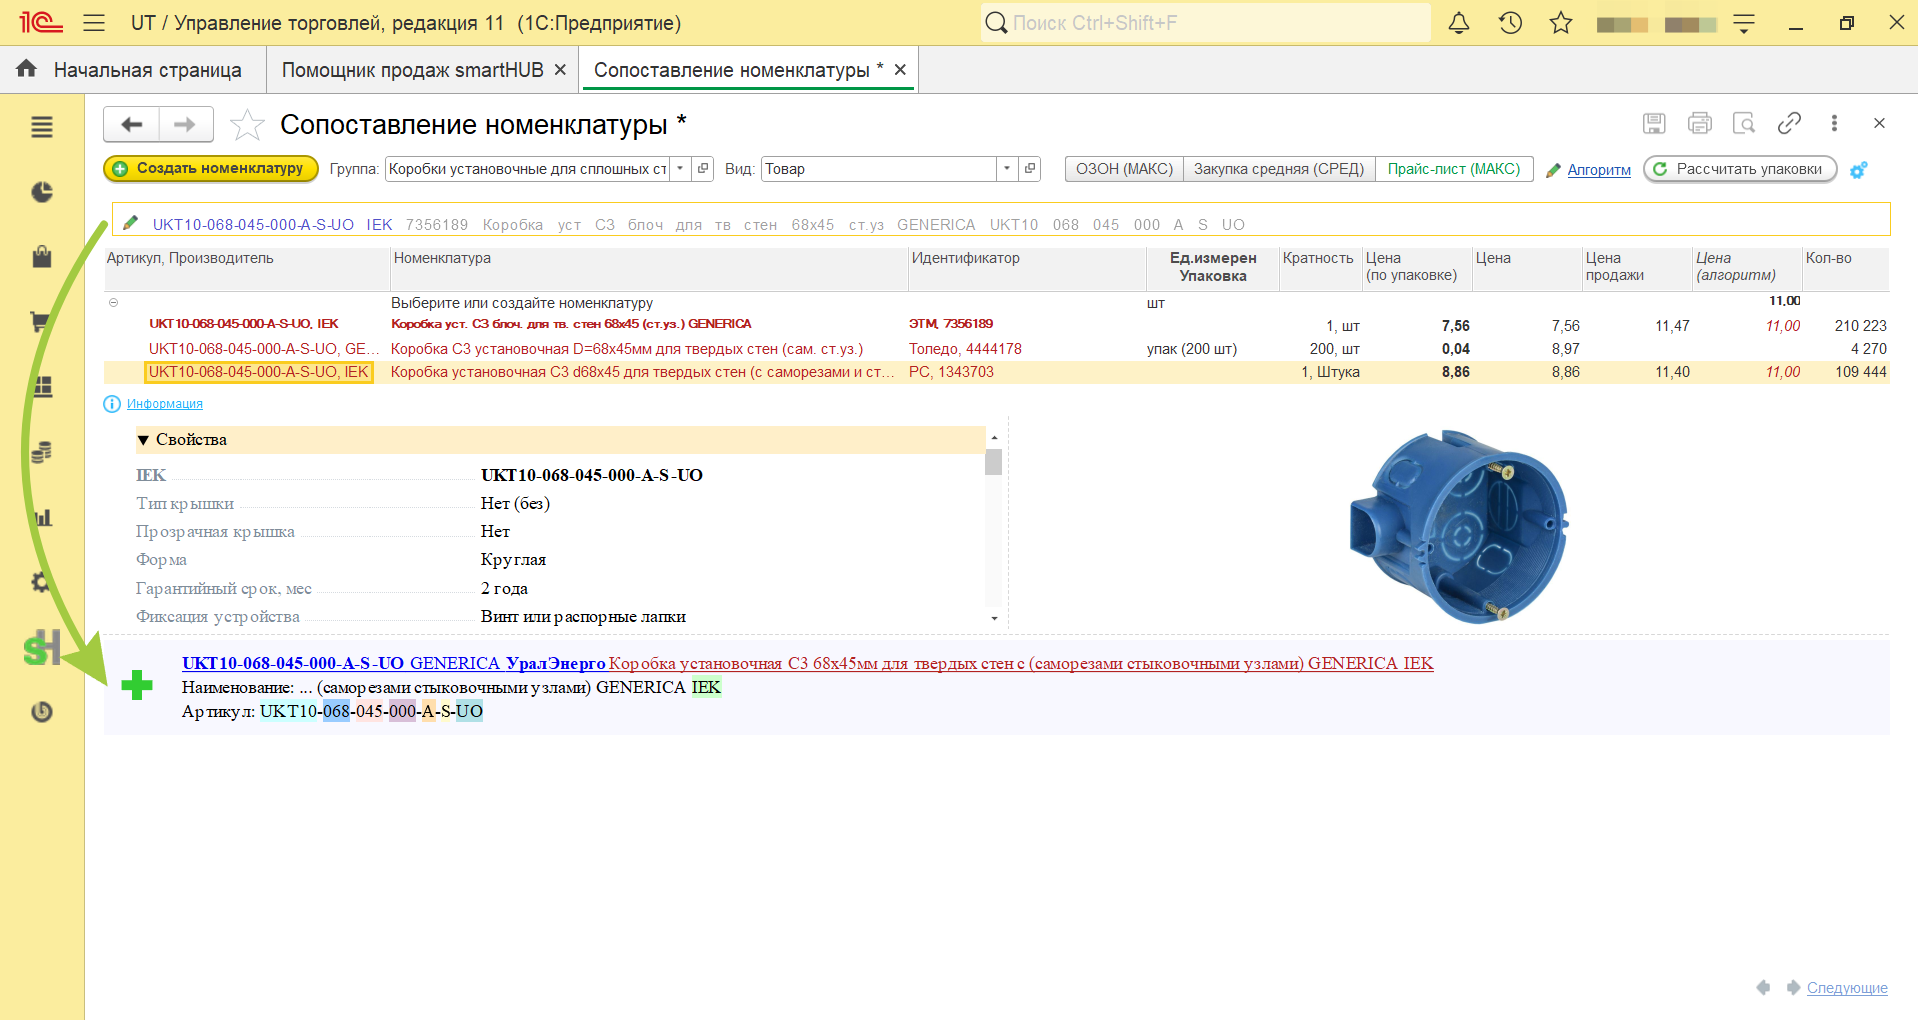
Task: Click the Вид Товар input field
Action: click(x=879, y=169)
